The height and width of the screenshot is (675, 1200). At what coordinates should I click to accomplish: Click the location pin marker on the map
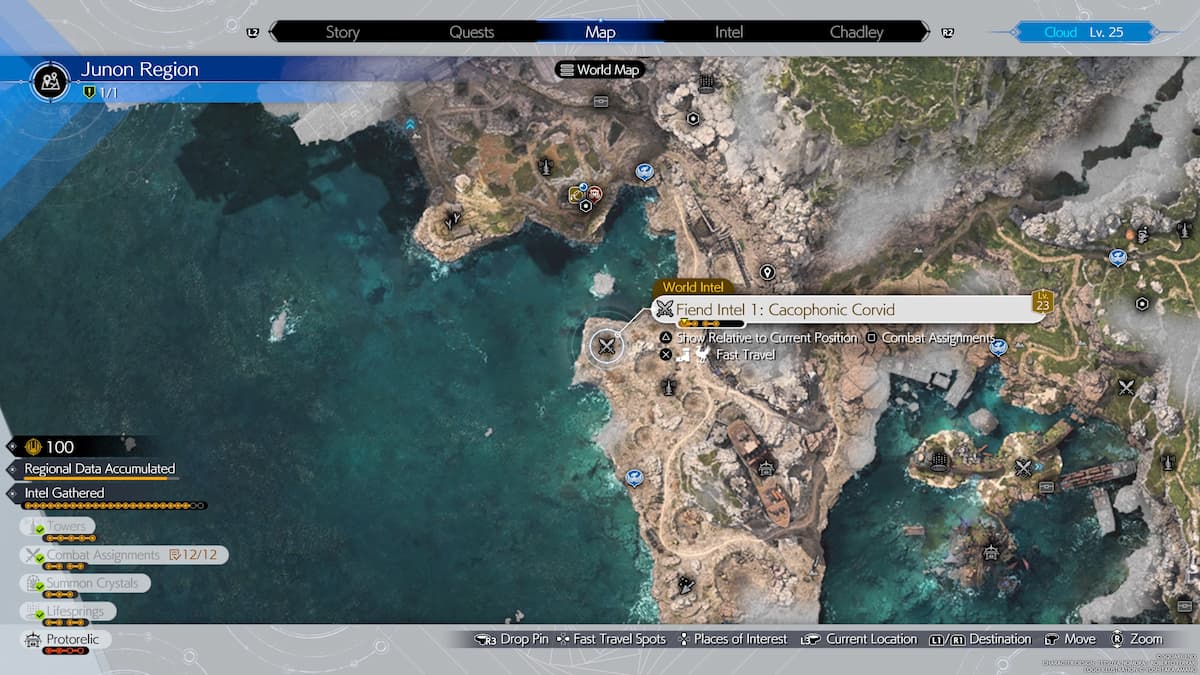pos(767,272)
